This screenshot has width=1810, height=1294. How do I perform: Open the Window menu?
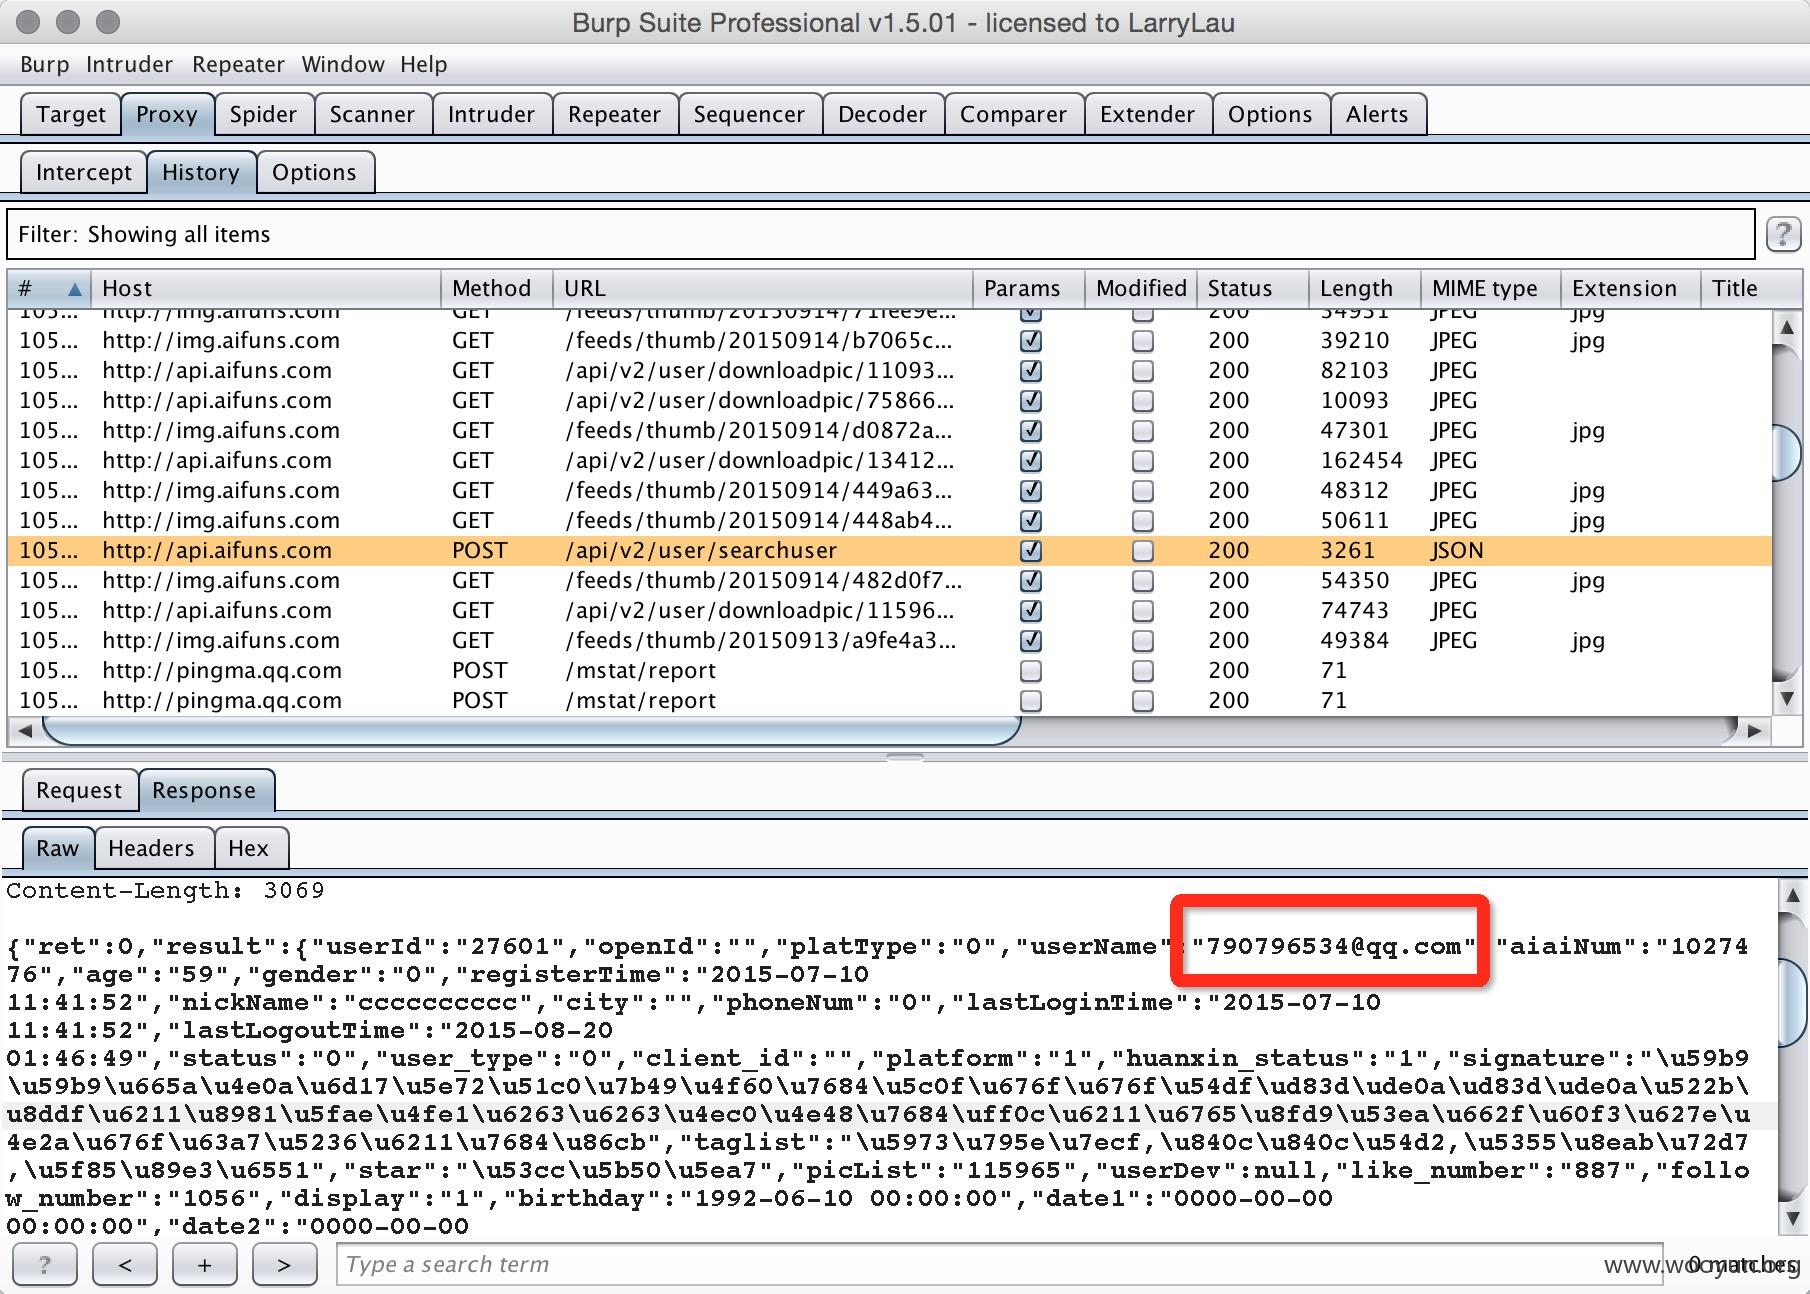tap(343, 65)
